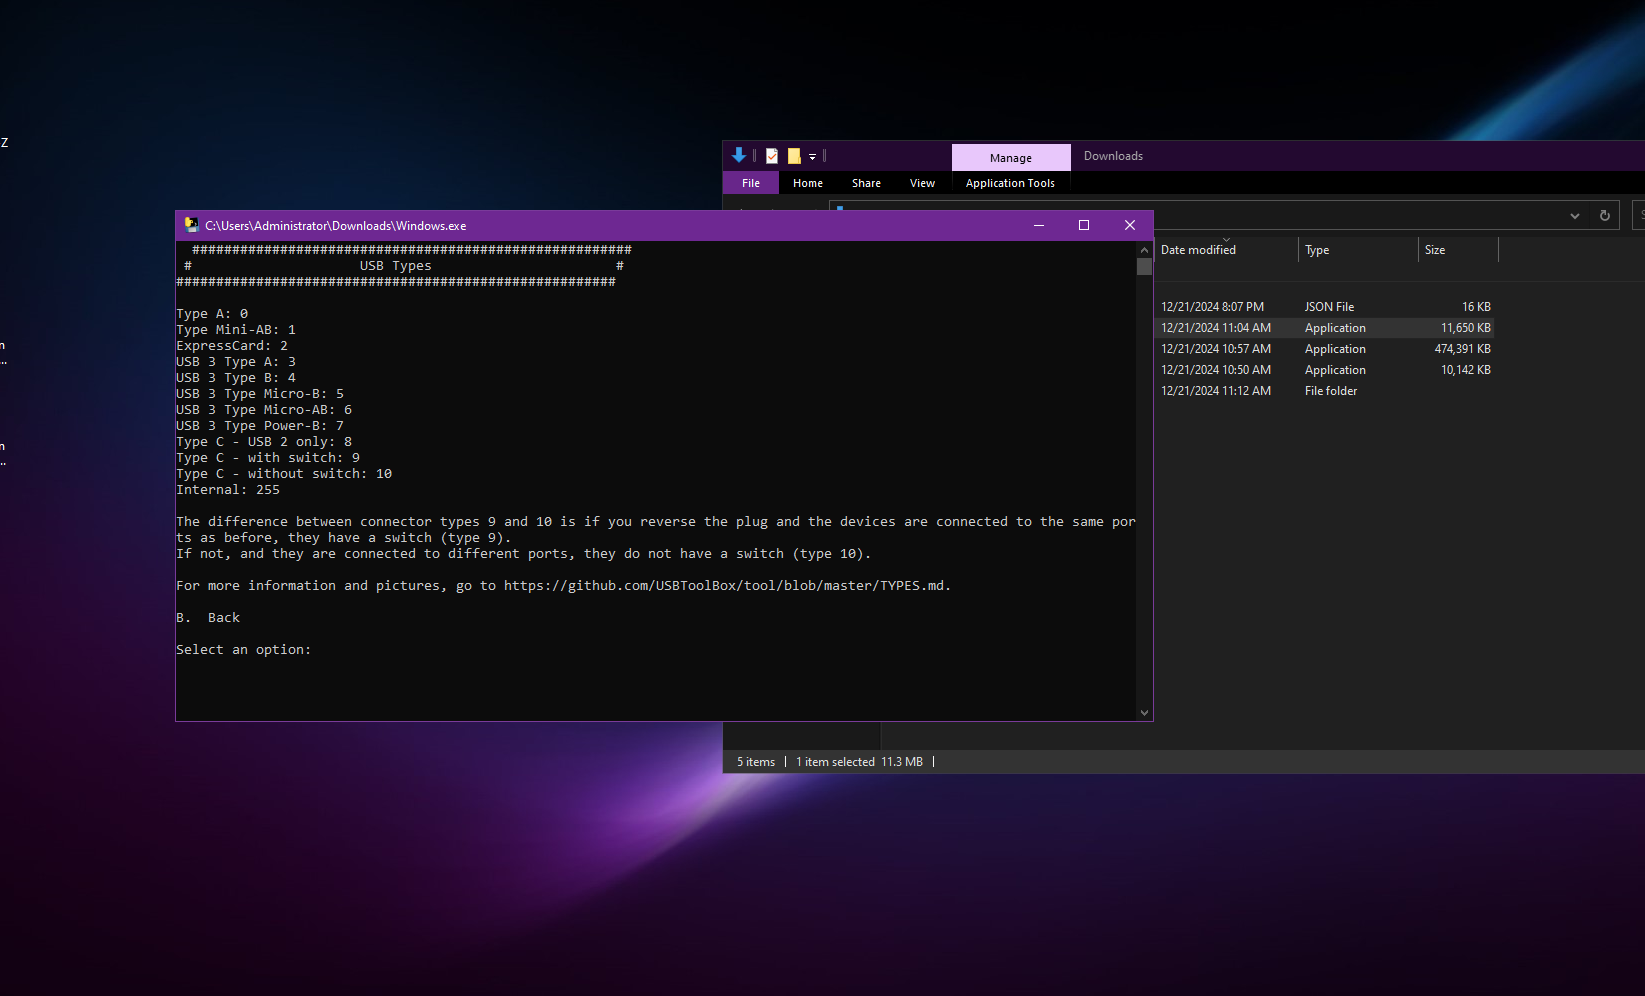
Task: Click the New Folder icon in quick access
Action: tap(794, 156)
